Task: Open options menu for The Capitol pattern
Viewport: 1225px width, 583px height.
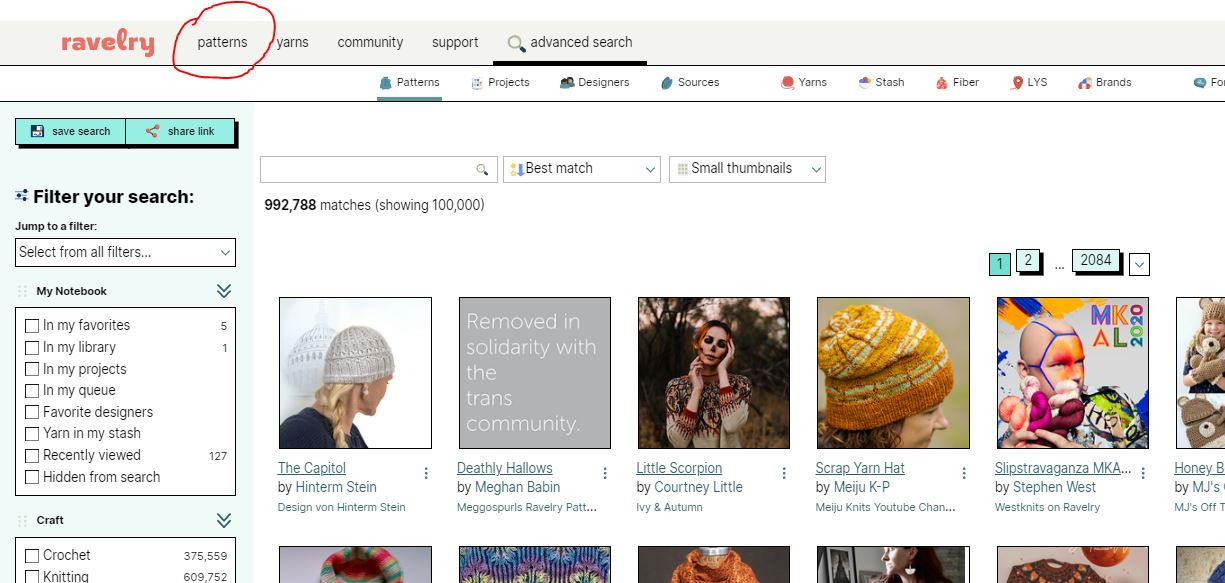Action: tap(426, 474)
